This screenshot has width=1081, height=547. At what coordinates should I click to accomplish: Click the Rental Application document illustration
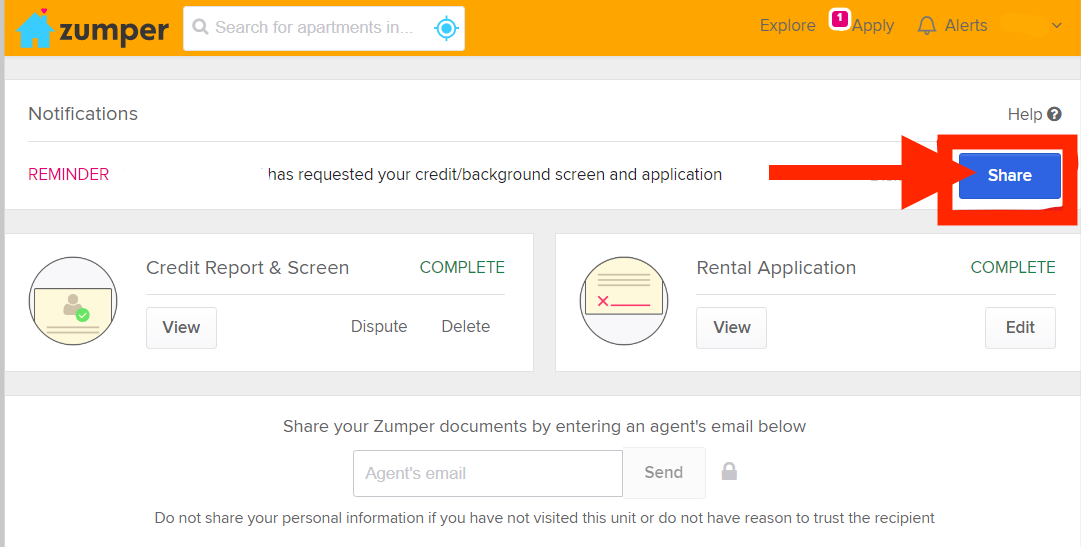[x=624, y=301]
